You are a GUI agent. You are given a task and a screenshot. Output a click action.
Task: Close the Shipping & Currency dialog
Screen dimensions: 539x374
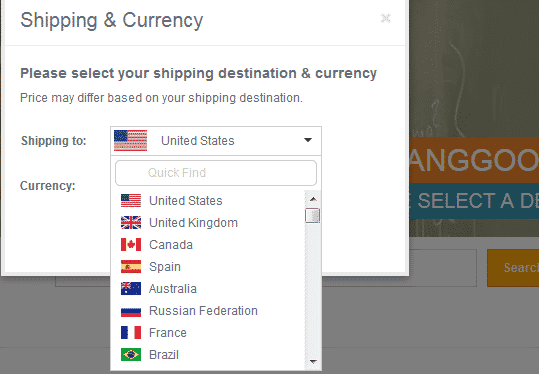pos(386,18)
